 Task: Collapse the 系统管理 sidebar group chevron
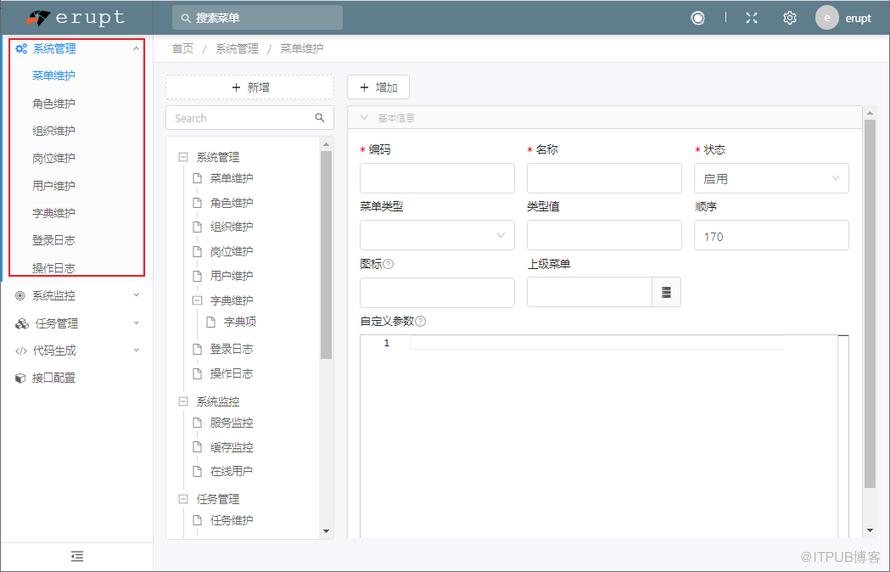pyautogui.click(x=136, y=49)
